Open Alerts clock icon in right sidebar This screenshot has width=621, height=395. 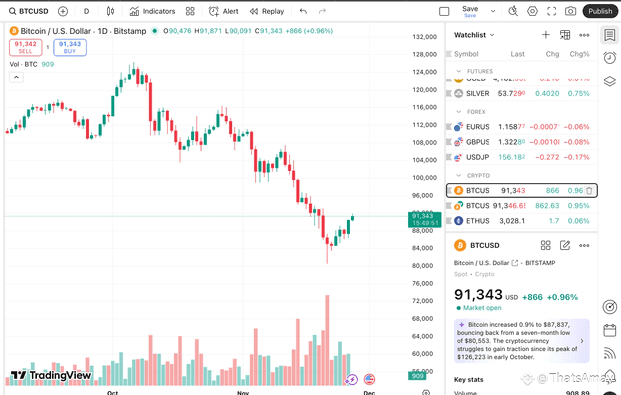click(x=610, y=58)
